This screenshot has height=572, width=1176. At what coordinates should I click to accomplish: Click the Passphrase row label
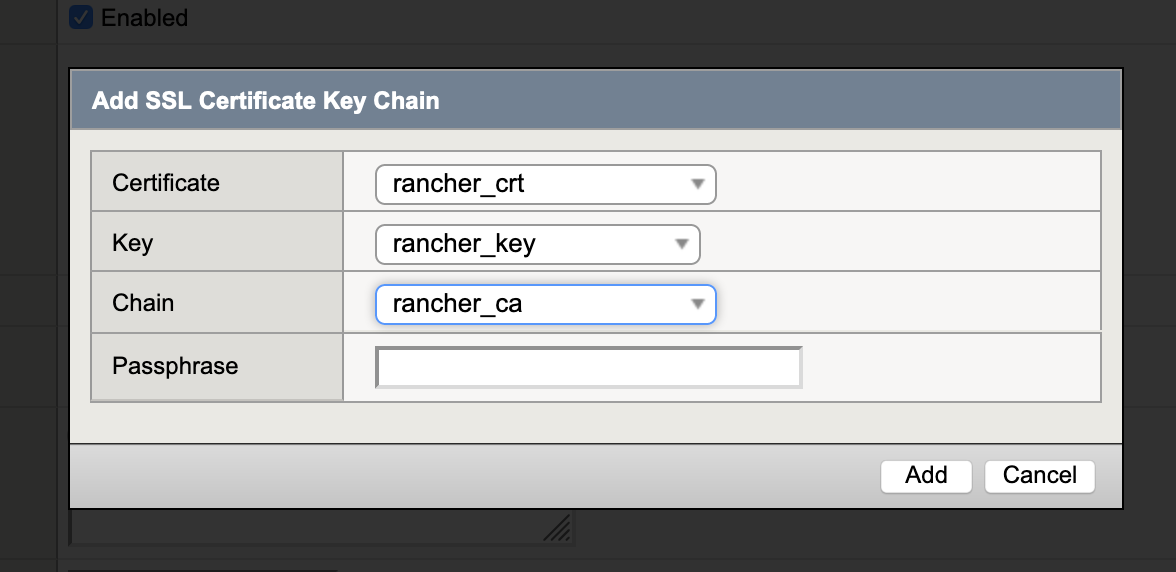pos(175,366)
